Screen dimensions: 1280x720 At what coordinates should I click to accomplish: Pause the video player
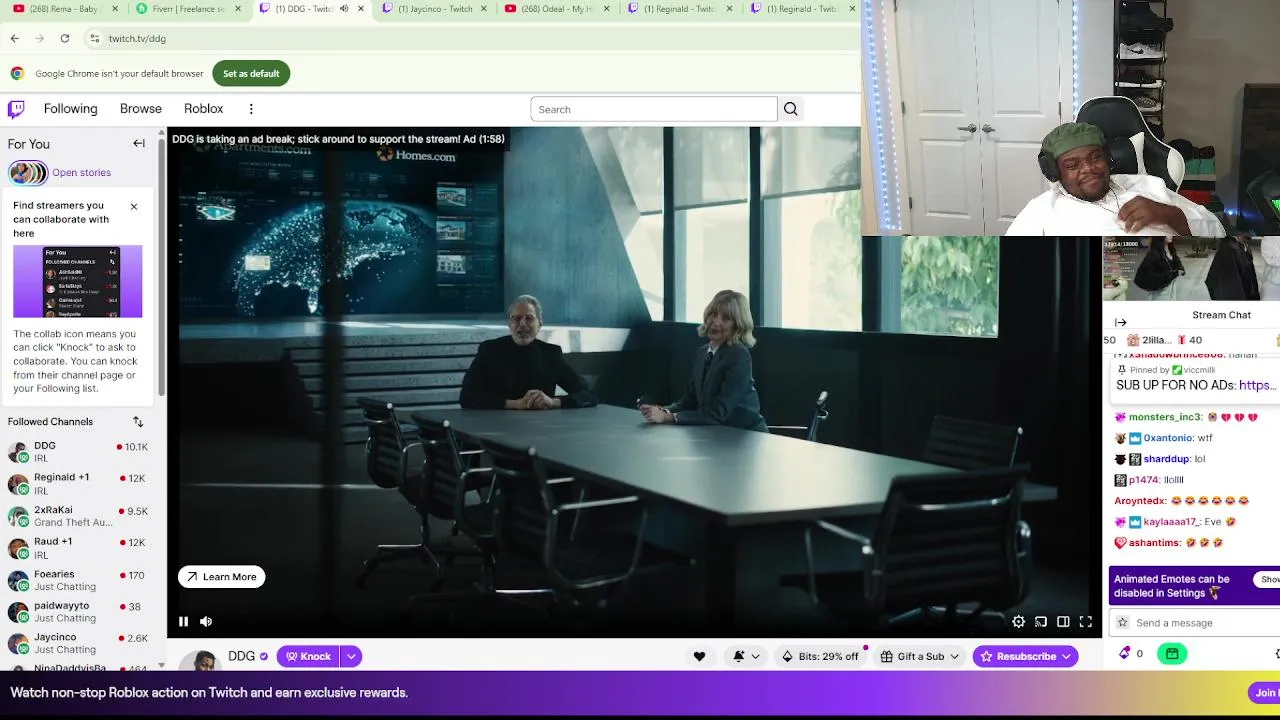pyautogui.click(x=183, y=622)
